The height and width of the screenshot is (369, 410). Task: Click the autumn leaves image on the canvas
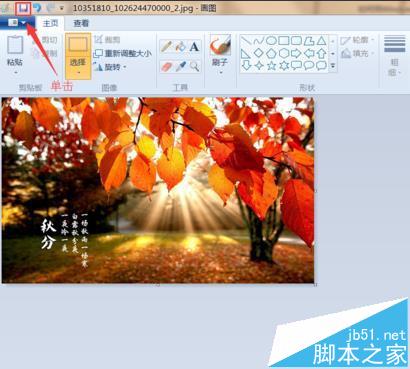pos(158,190)
